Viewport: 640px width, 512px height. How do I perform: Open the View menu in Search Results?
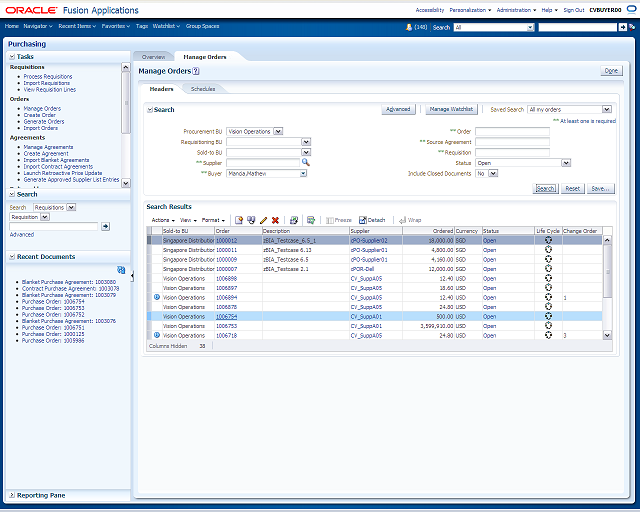click(x=188, y=220)
